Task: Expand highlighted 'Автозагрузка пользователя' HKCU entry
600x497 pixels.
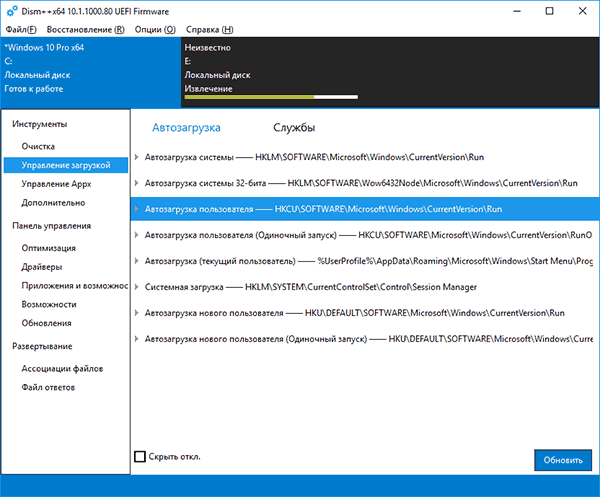Action: 136,209
